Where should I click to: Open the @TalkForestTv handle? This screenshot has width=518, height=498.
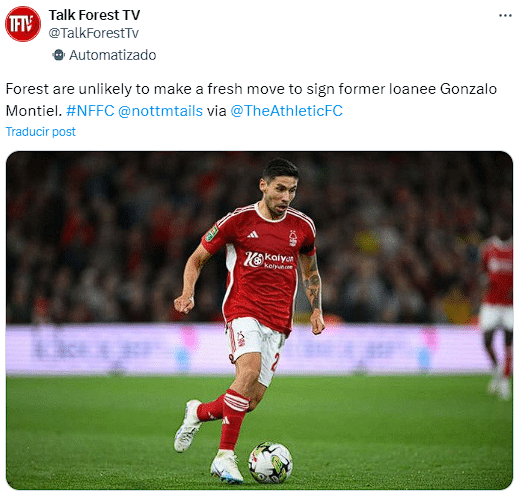click(x=93, y=33)
